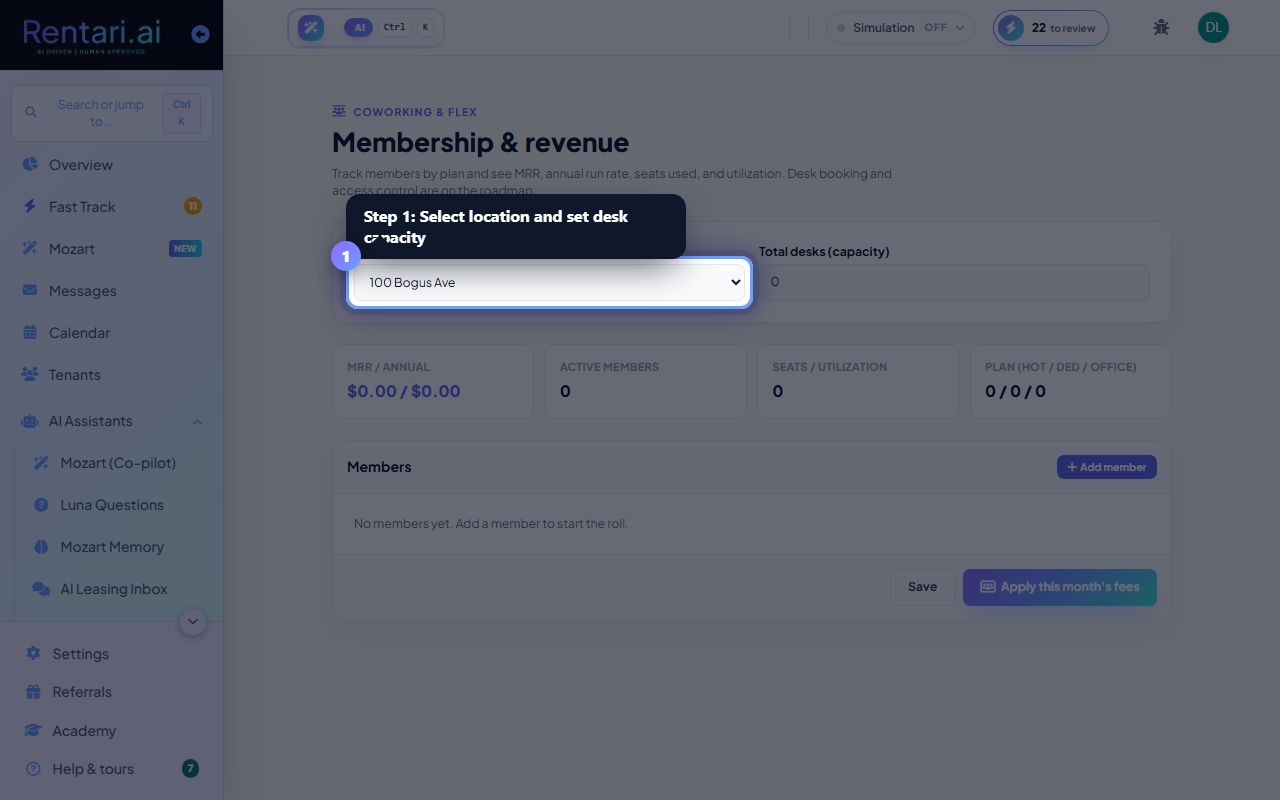Open Luna Questions in the sidebar
The image size is (1280, 800).
coord(111,505)
